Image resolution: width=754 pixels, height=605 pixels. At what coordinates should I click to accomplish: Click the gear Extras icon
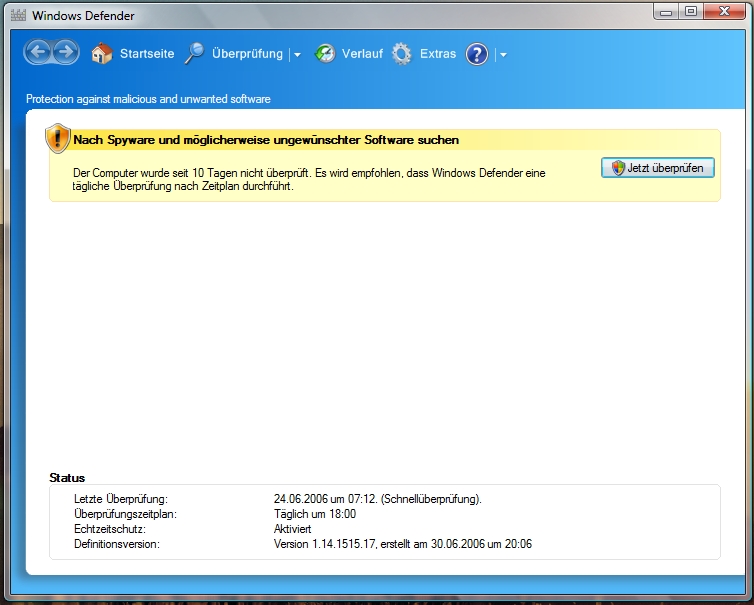click(402, 53)
